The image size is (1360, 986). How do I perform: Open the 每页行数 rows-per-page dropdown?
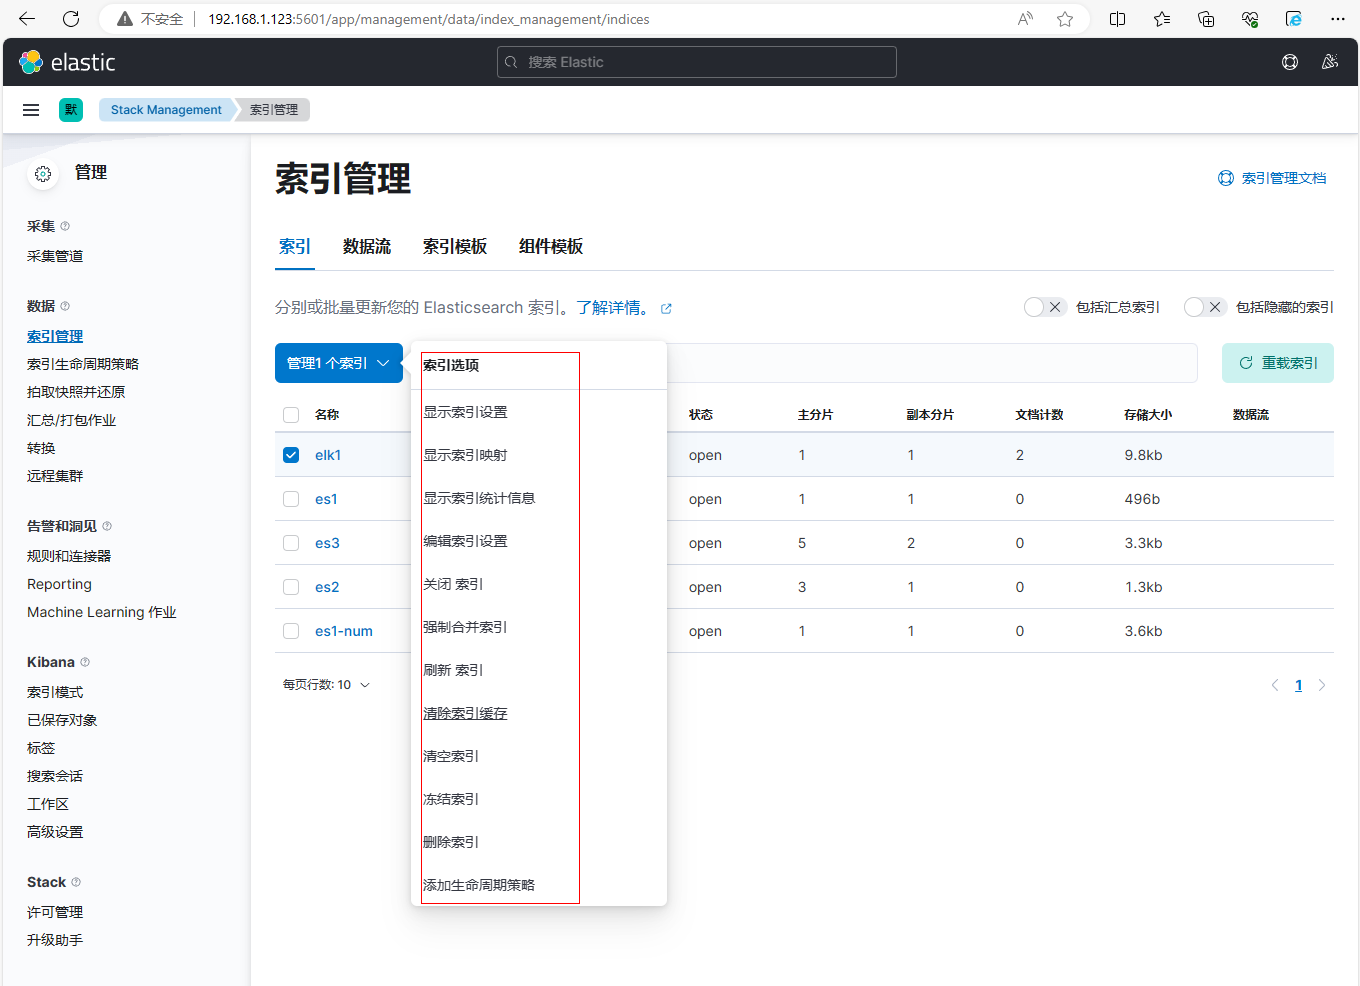tap(326, 685)
